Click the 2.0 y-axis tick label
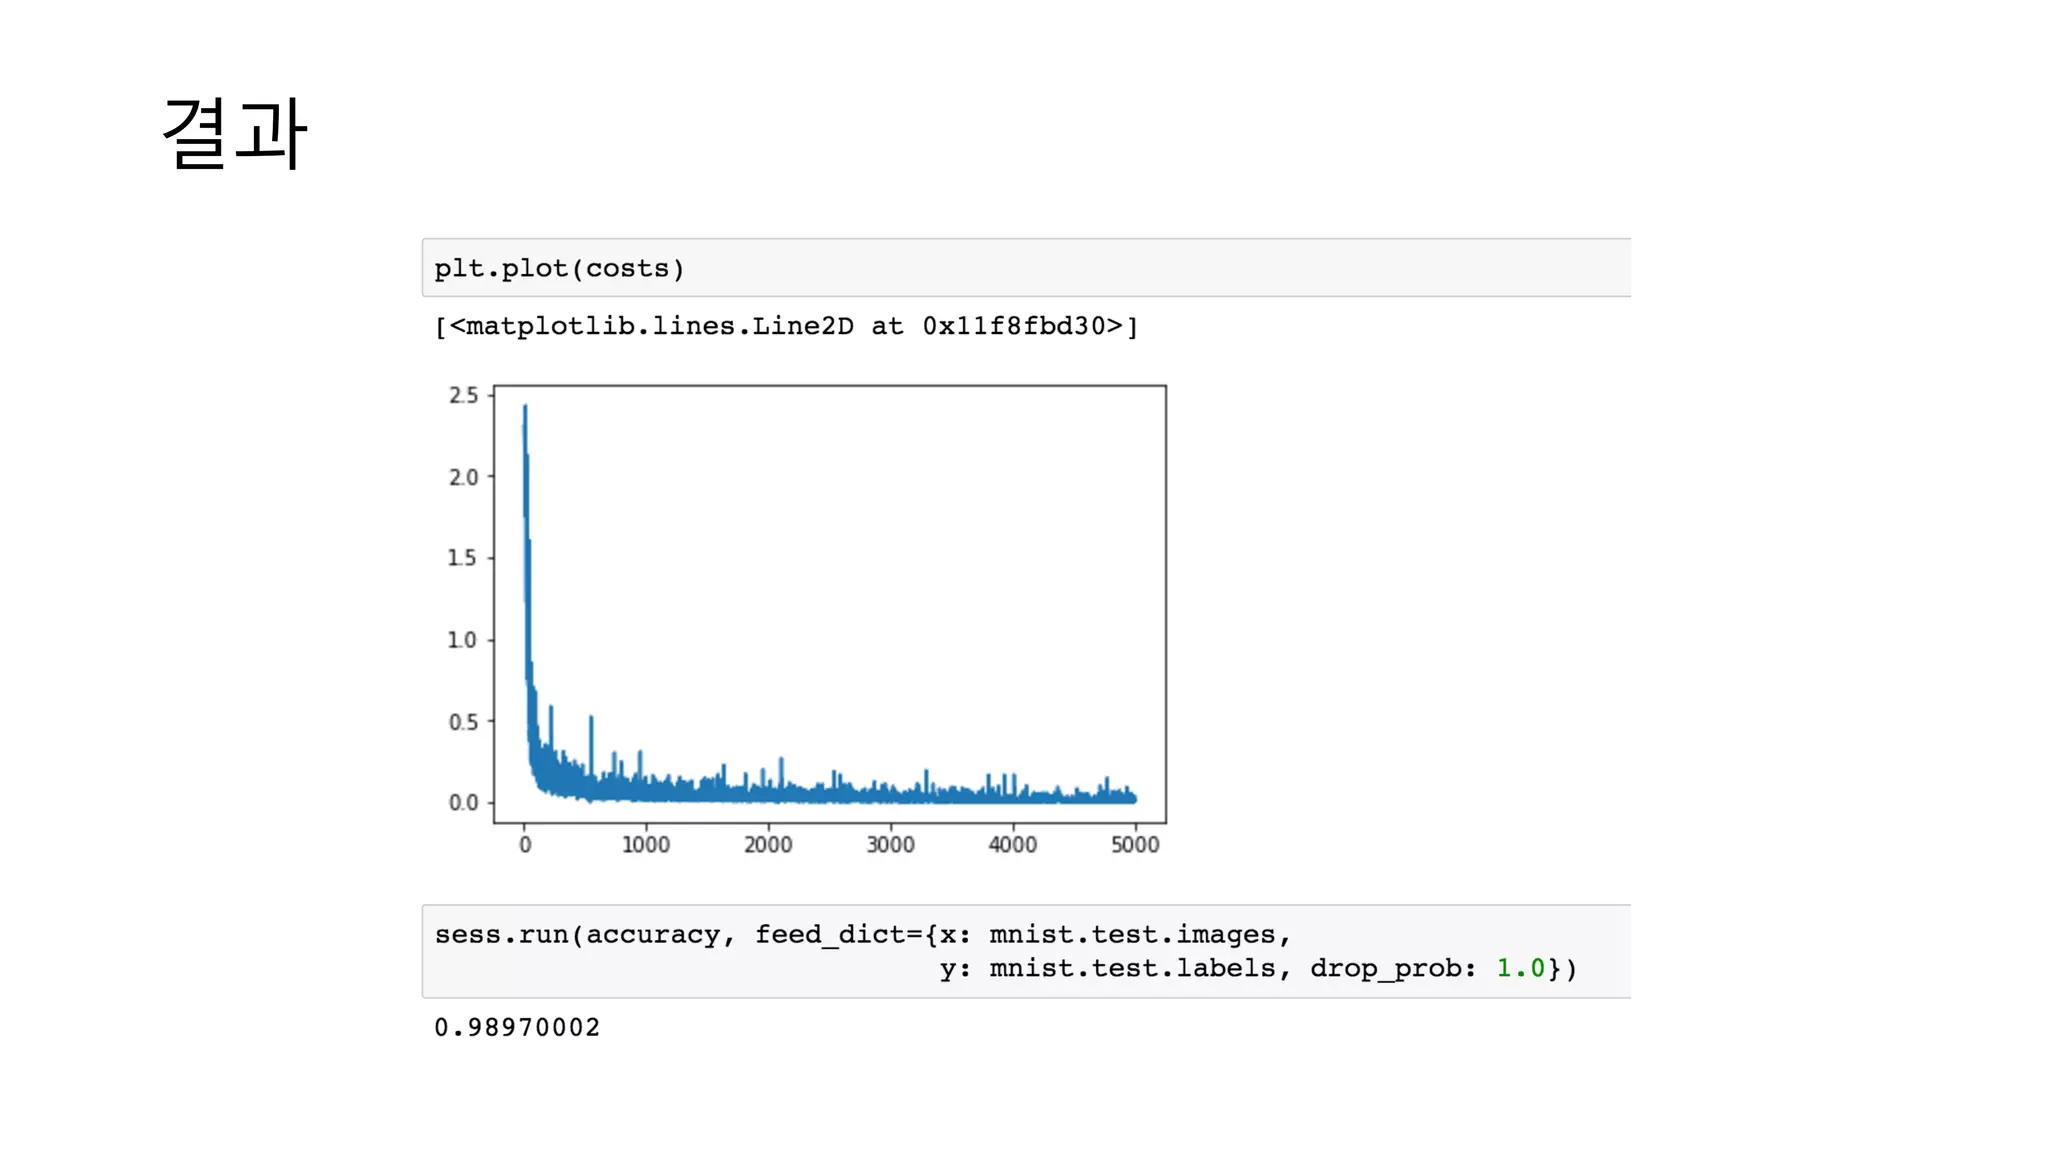2048x1152 pixels. tap(463, 477)
